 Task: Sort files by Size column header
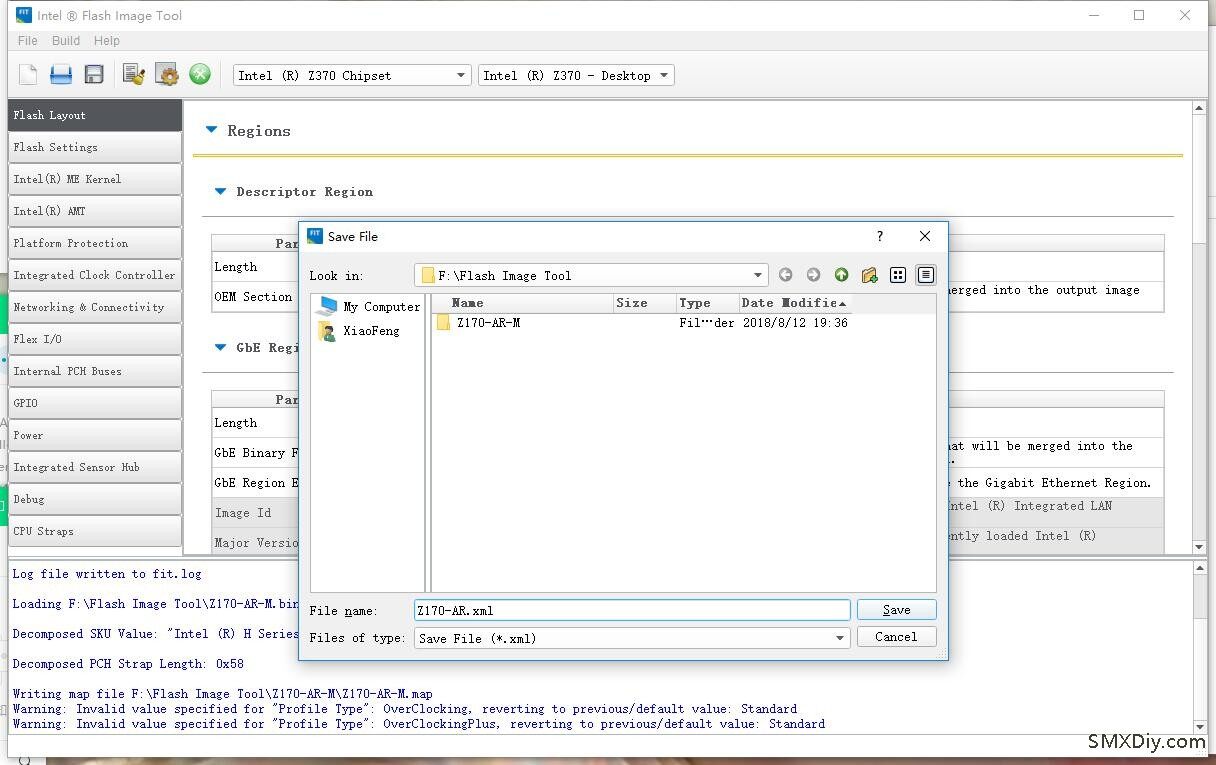(644, 303)
